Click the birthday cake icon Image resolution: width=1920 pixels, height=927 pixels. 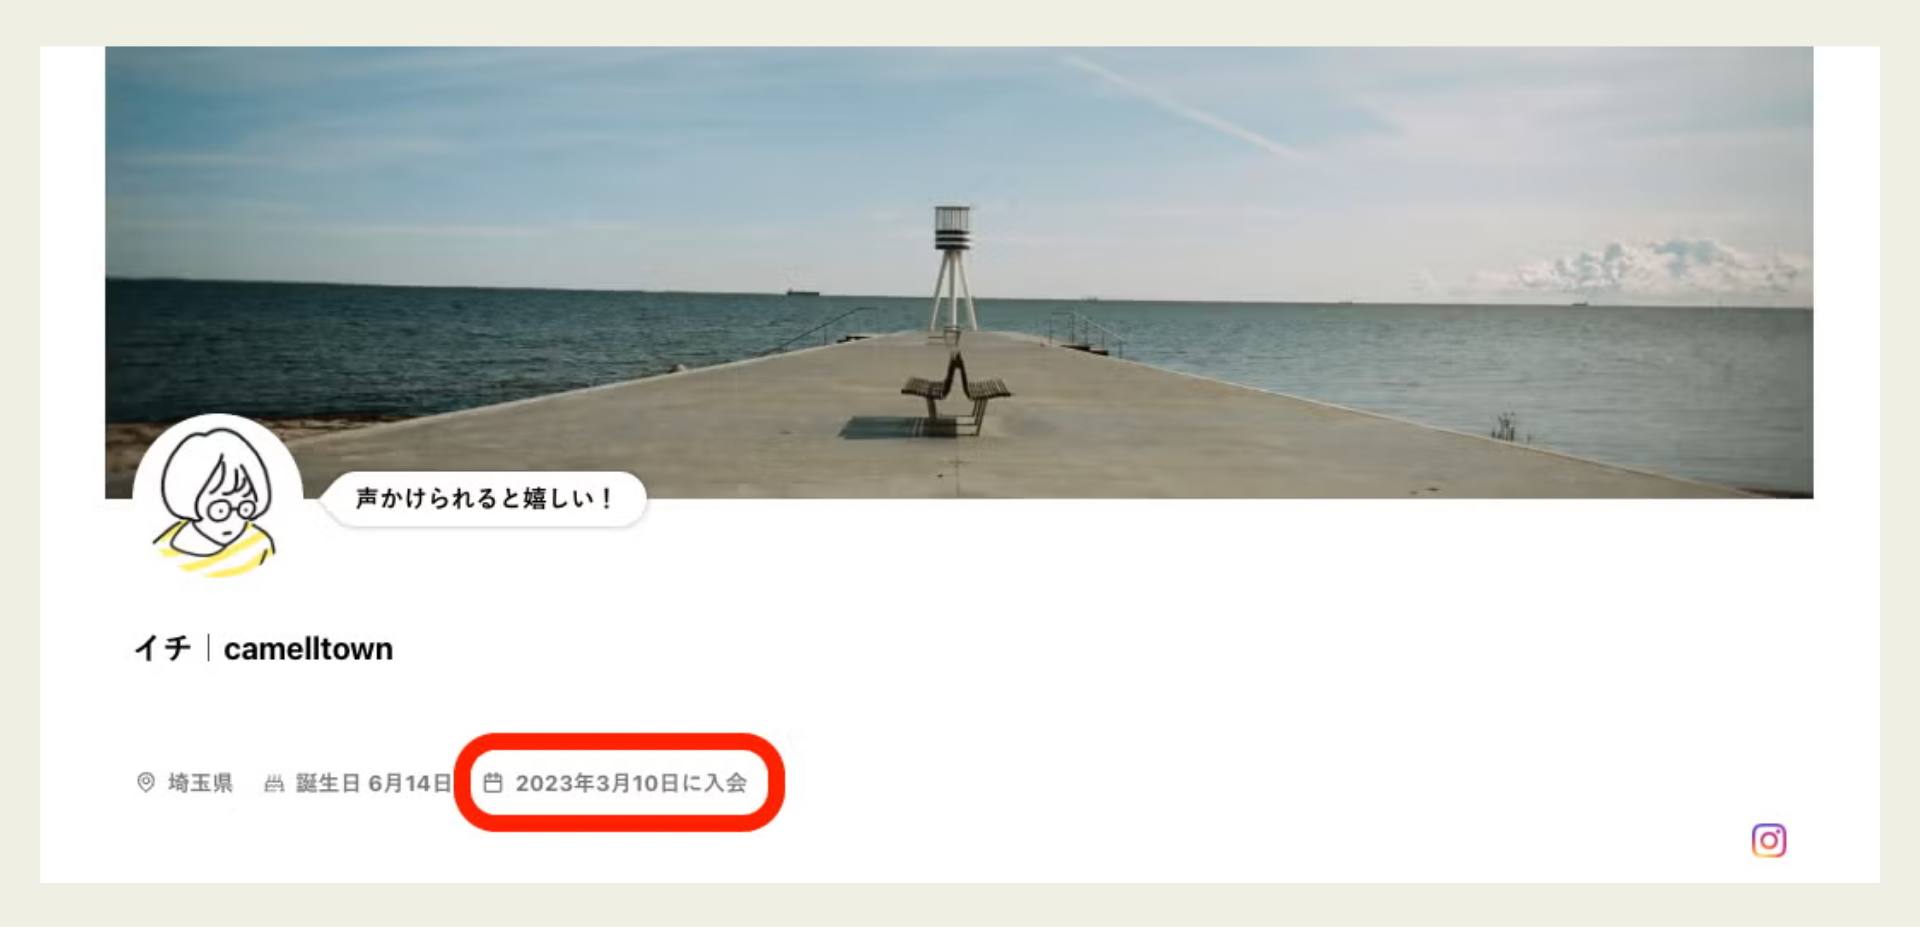click(x=274, y=783)
